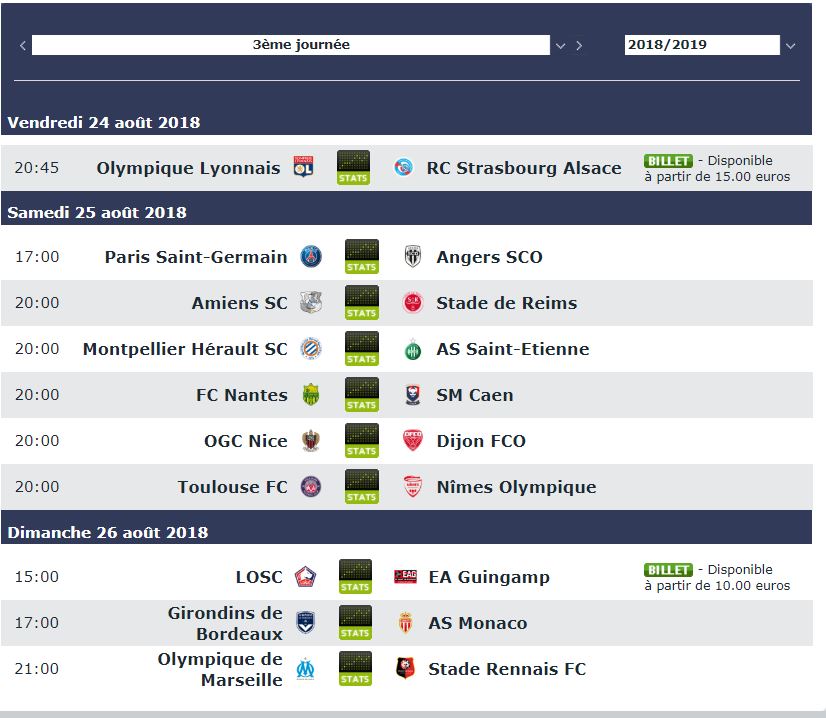Go to next matchday with right arrow
The height and width of the screenshot is (718, 826).
pos(579,45)
